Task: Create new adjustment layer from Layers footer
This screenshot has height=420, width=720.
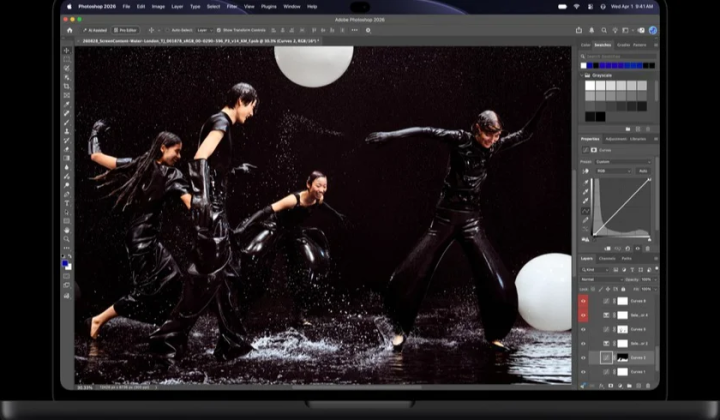Action: click(x=620, y=386)
